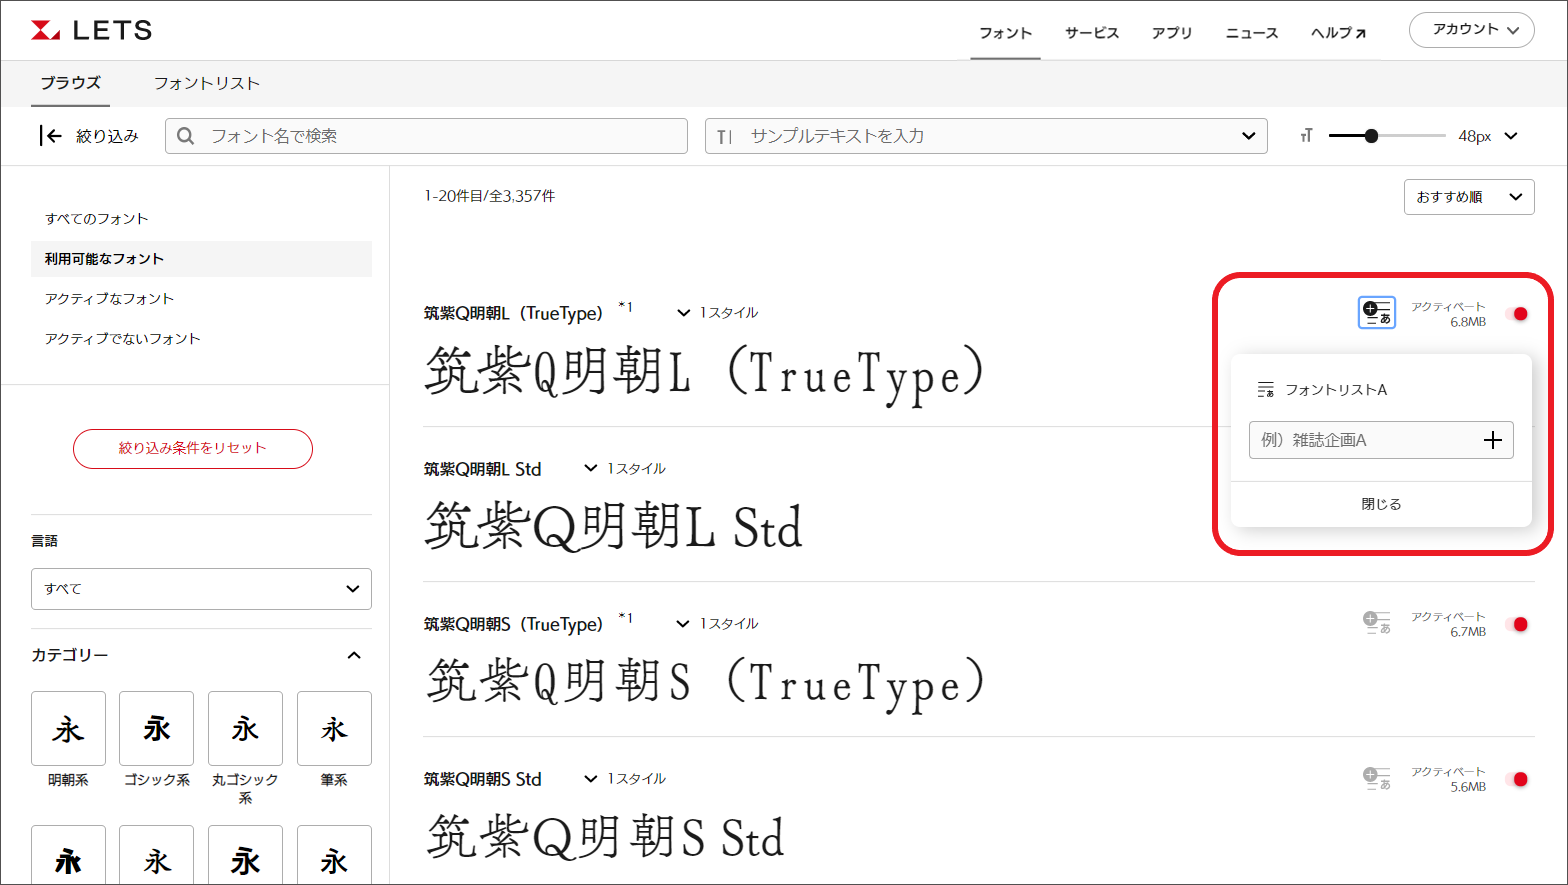
Task: Click the LETS logo
Action: pos(91,30)
